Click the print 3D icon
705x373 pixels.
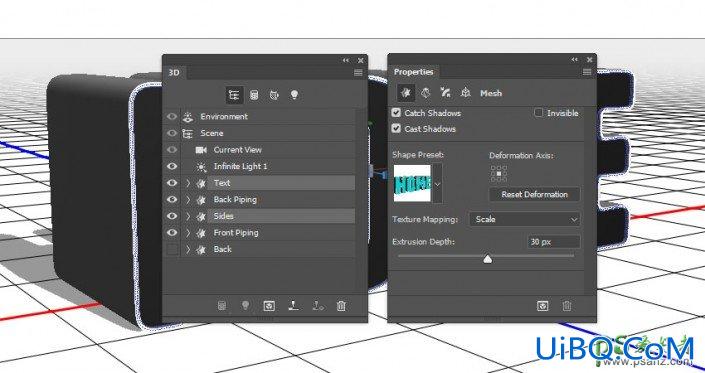318,306
